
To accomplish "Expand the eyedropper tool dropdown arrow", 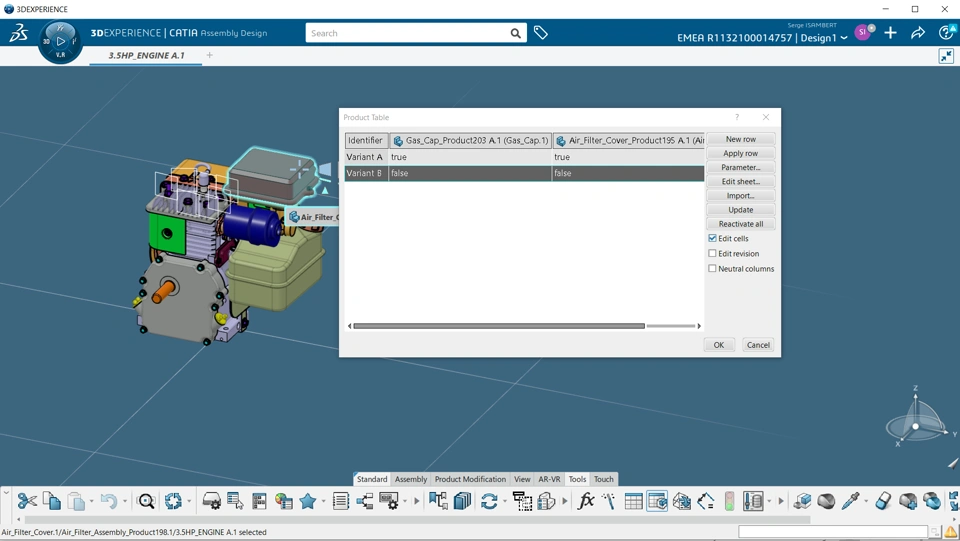I will coord(866,502).
